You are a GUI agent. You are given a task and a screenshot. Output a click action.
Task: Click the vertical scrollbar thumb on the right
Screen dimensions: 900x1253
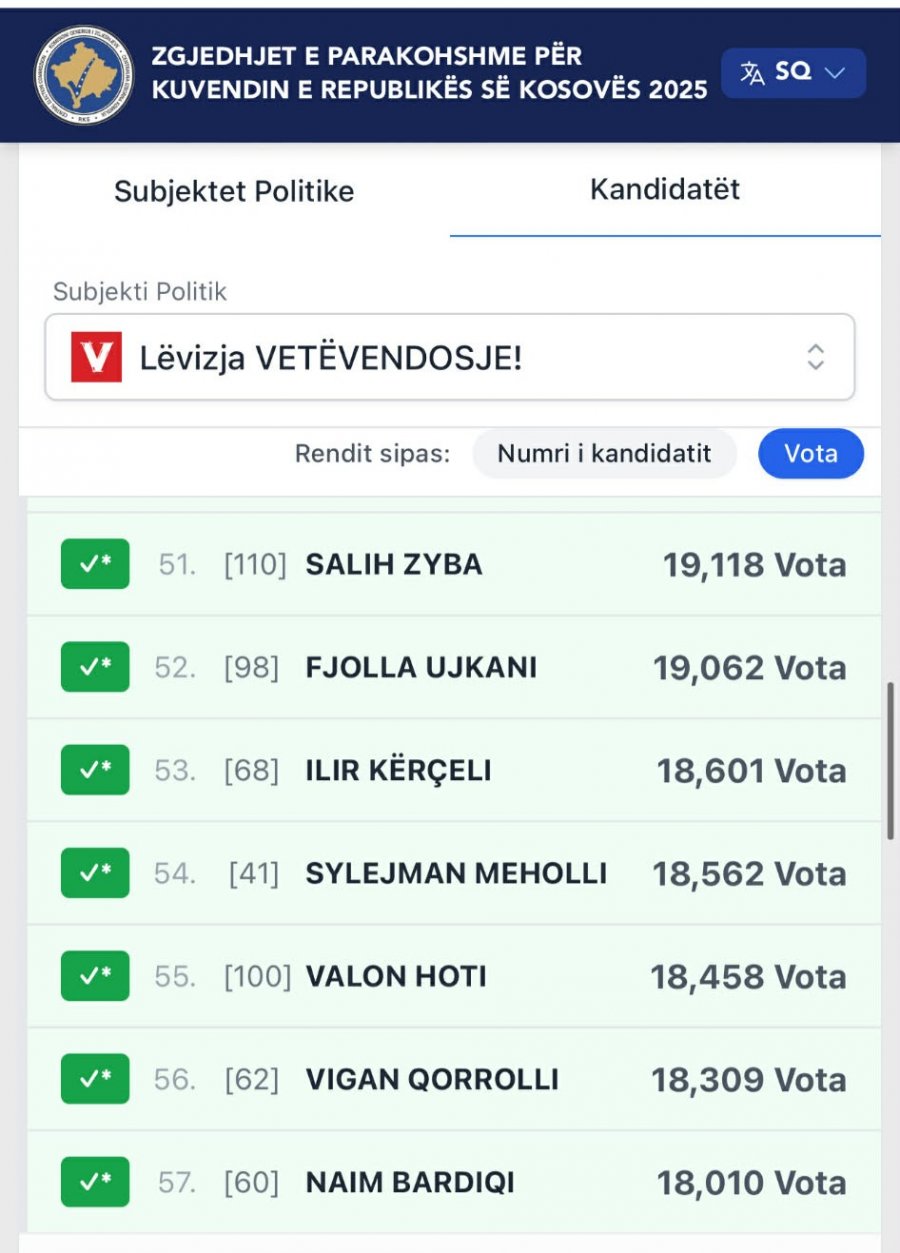coord(890,760)
